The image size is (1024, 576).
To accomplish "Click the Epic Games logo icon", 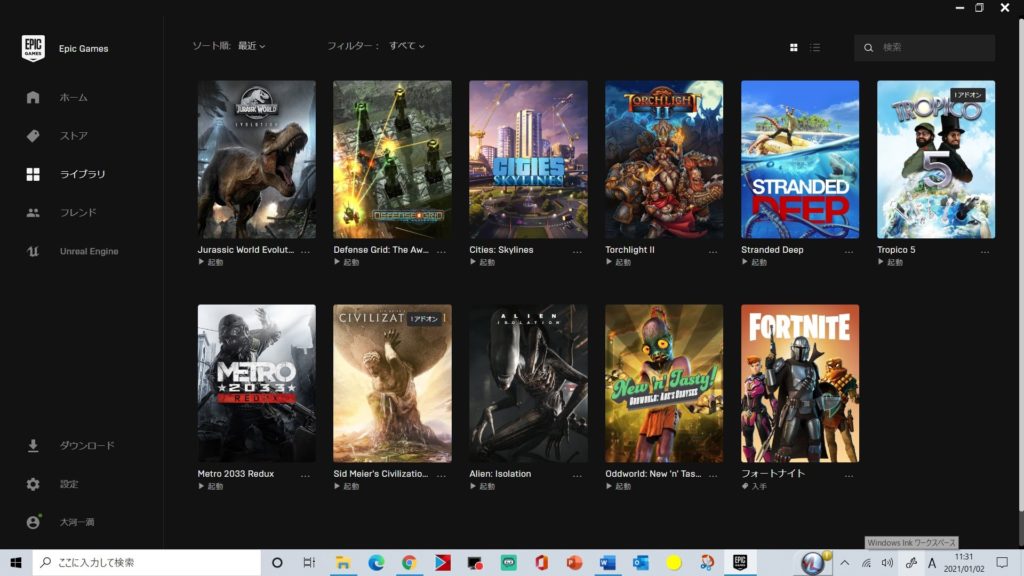I will pyautogui.click(x=33, y=48).
